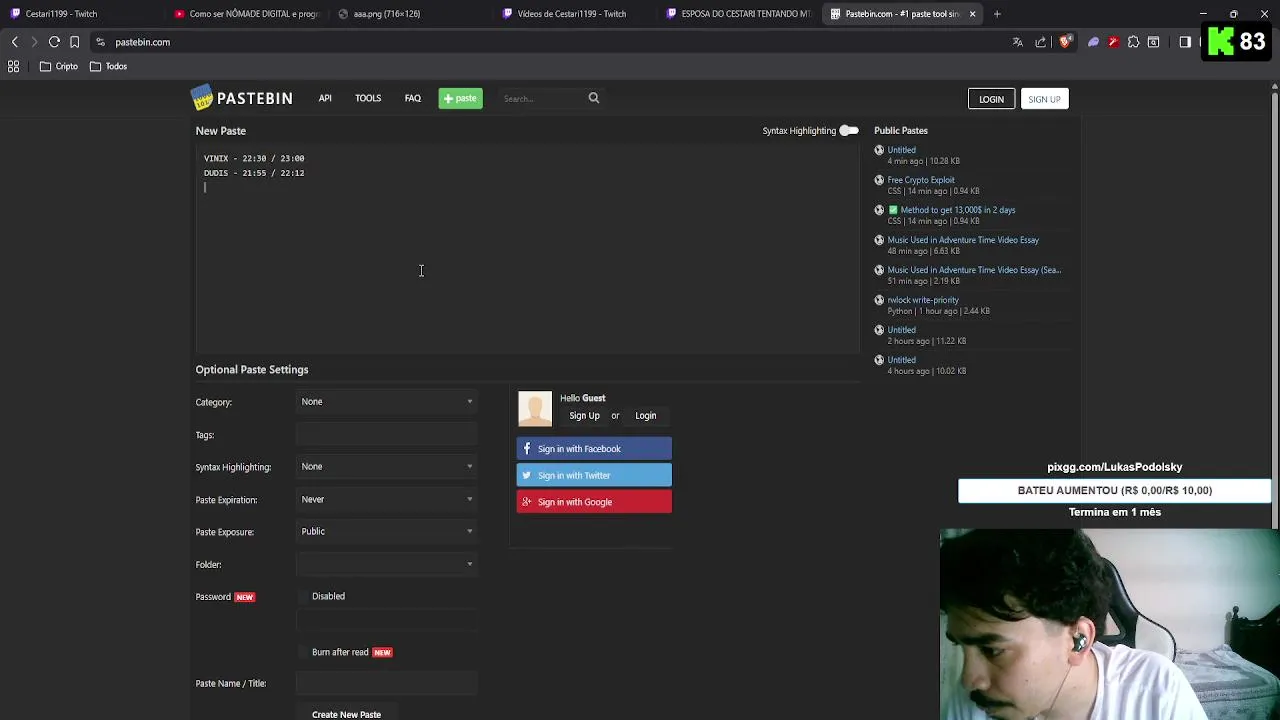Open the extensions puzzle piece icon

click(x=1133, y=42)
